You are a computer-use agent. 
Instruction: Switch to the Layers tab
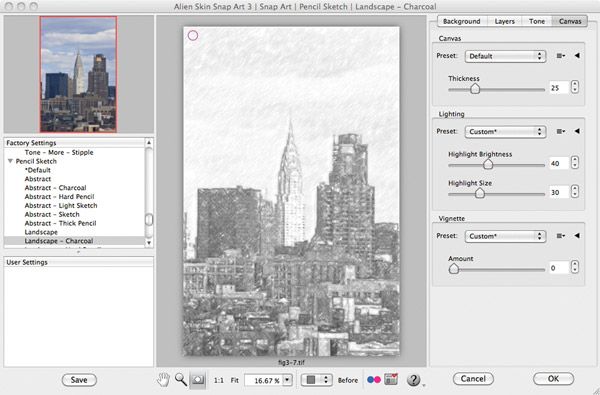(x=504, y=21)
